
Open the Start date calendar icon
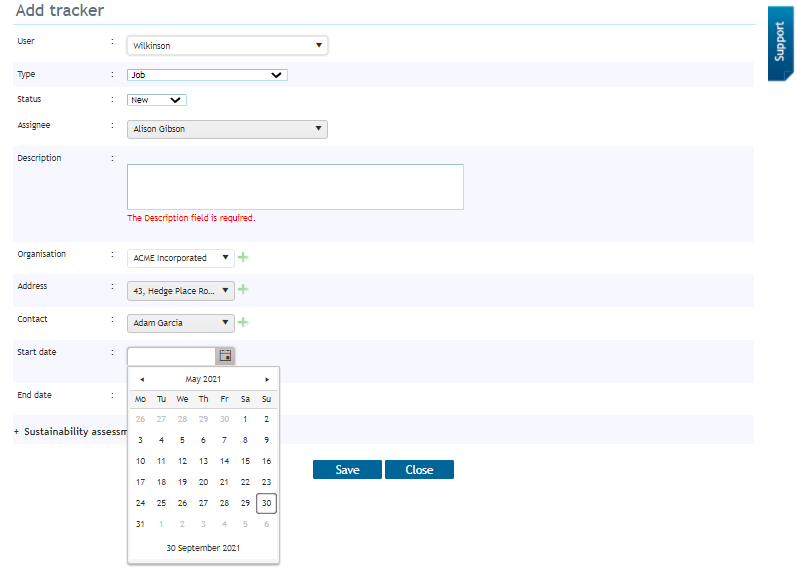(225, 356)
